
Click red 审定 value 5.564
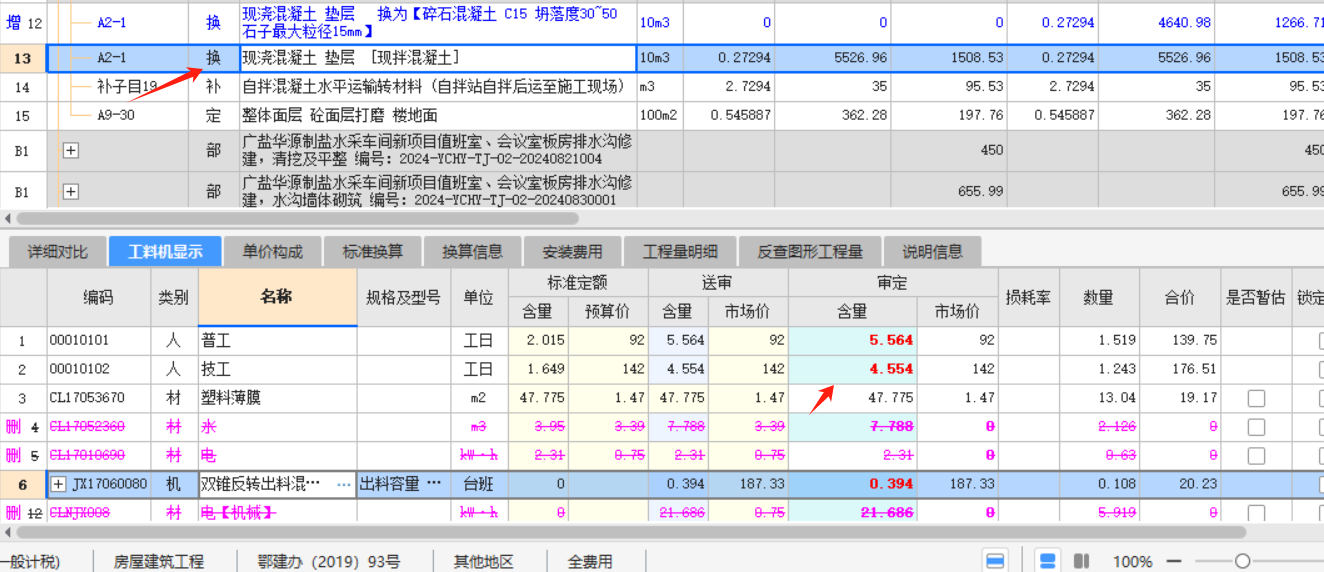click(891, 340)
